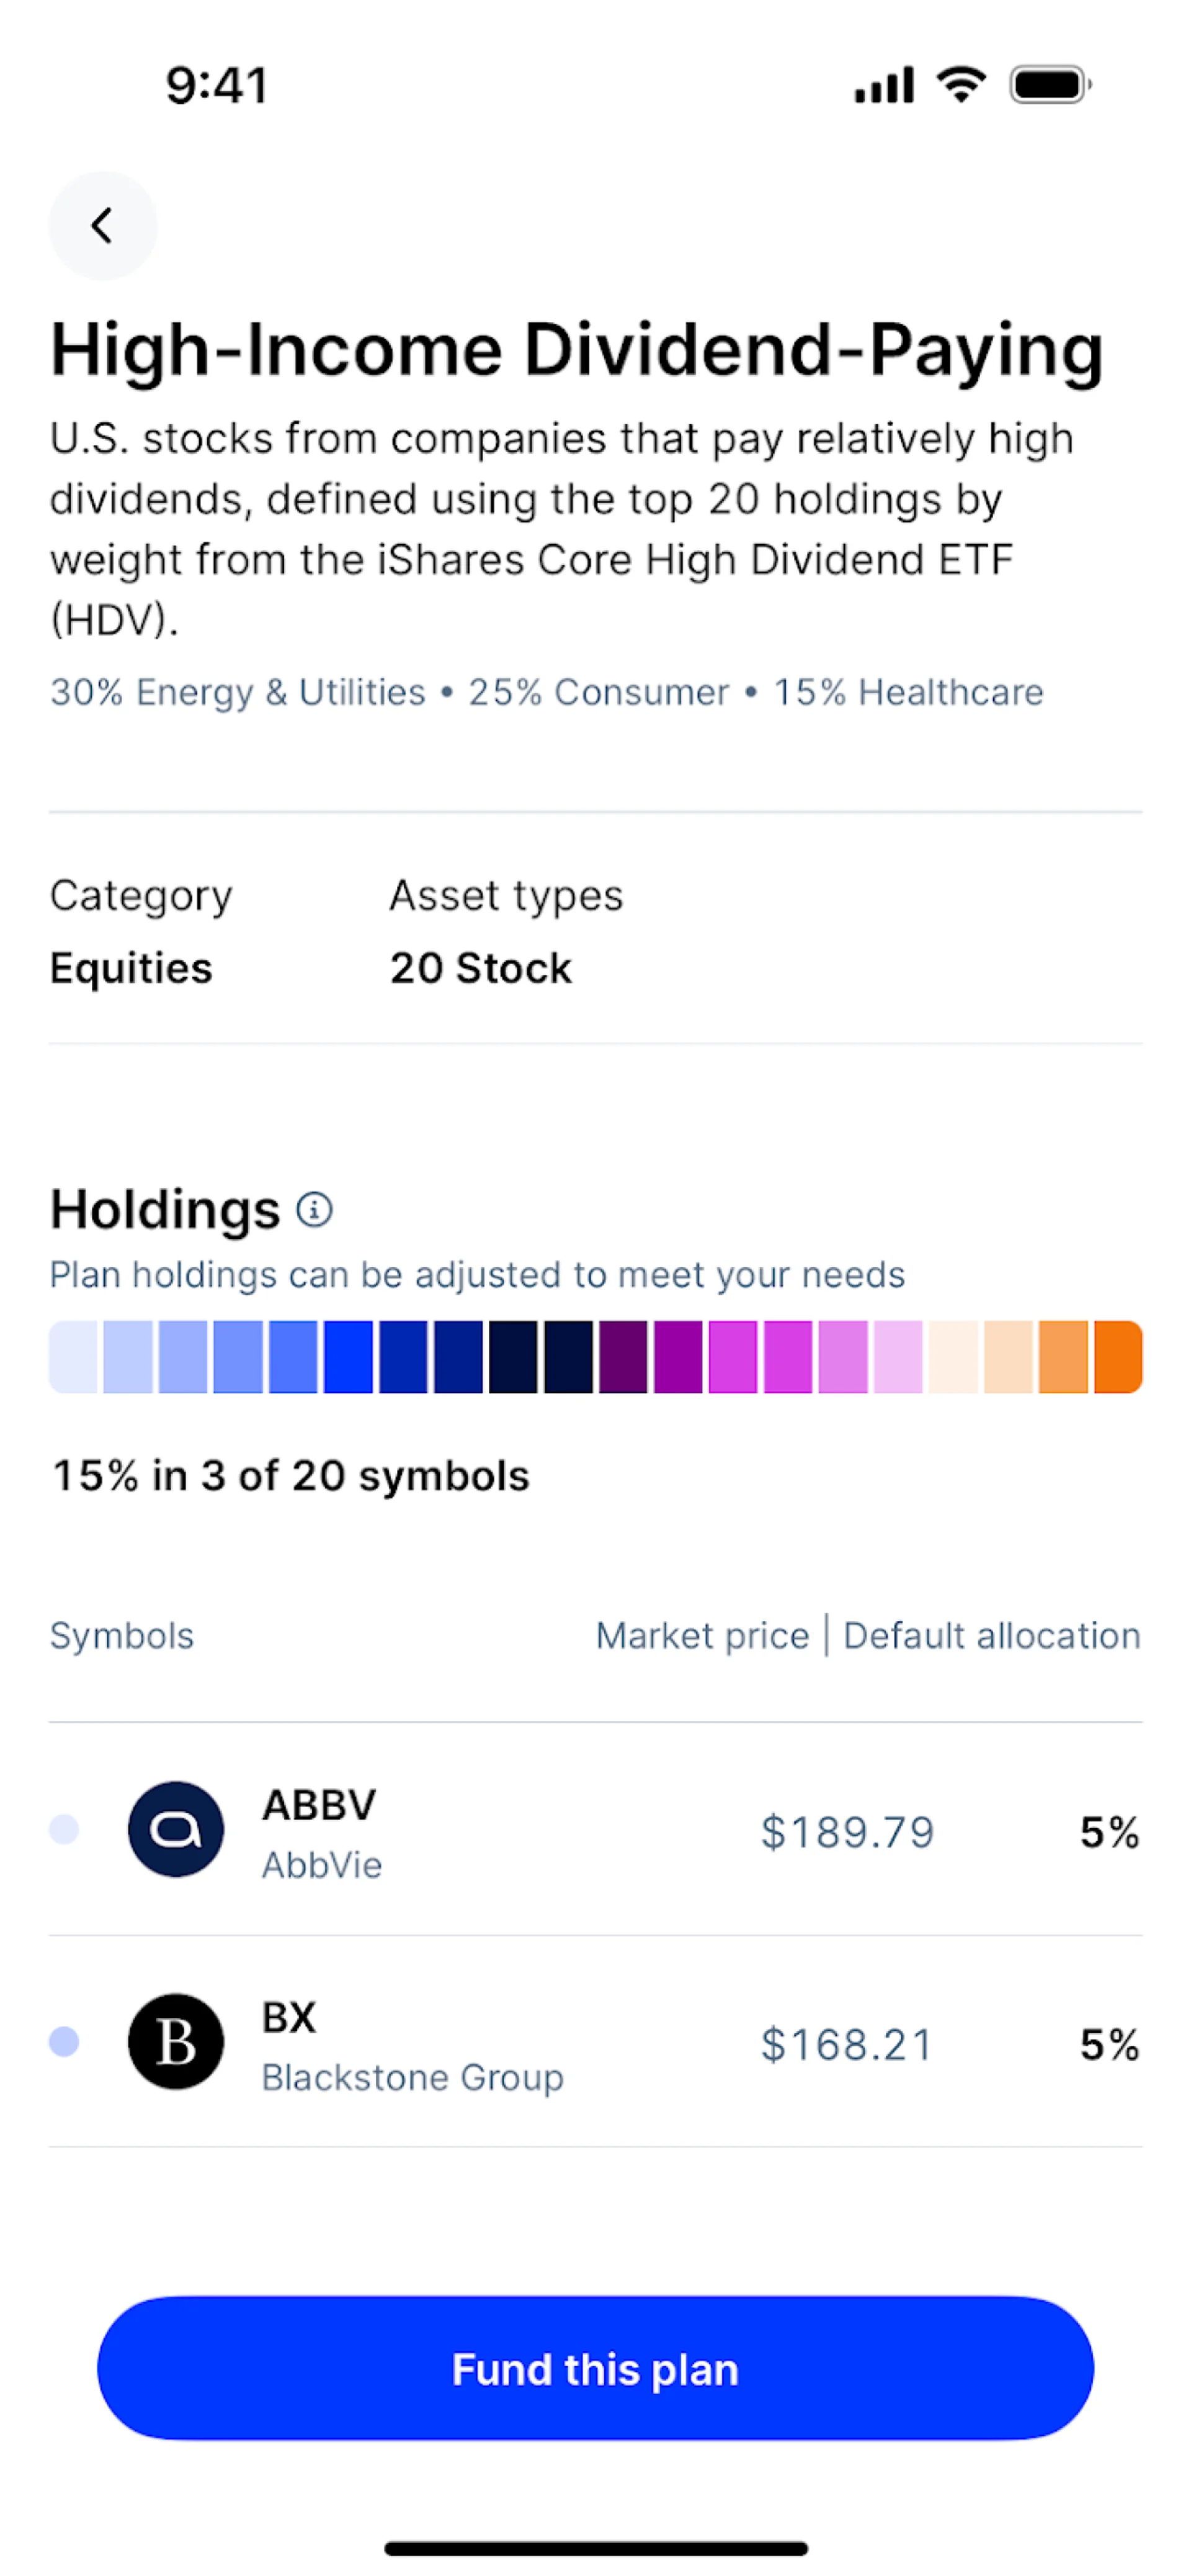Screen dimensions: 1191x2576
Task: Open the ABBV holding row
Action: point(596,1830)
